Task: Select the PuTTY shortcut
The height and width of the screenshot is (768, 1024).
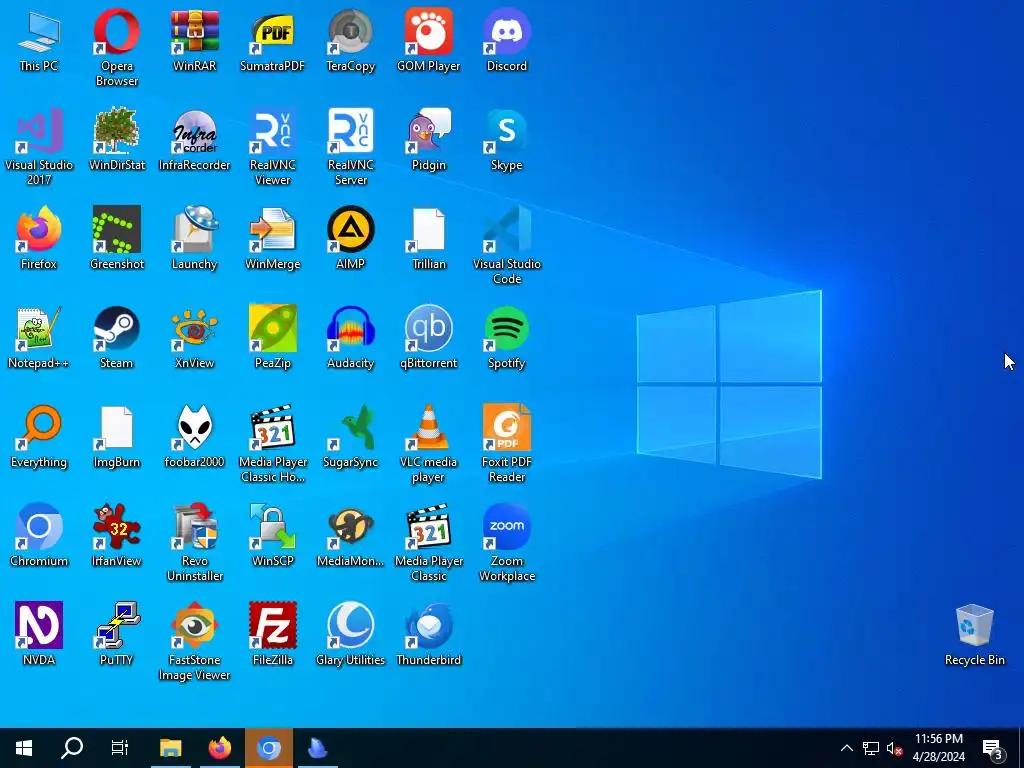Action: (x=116, y=634)
